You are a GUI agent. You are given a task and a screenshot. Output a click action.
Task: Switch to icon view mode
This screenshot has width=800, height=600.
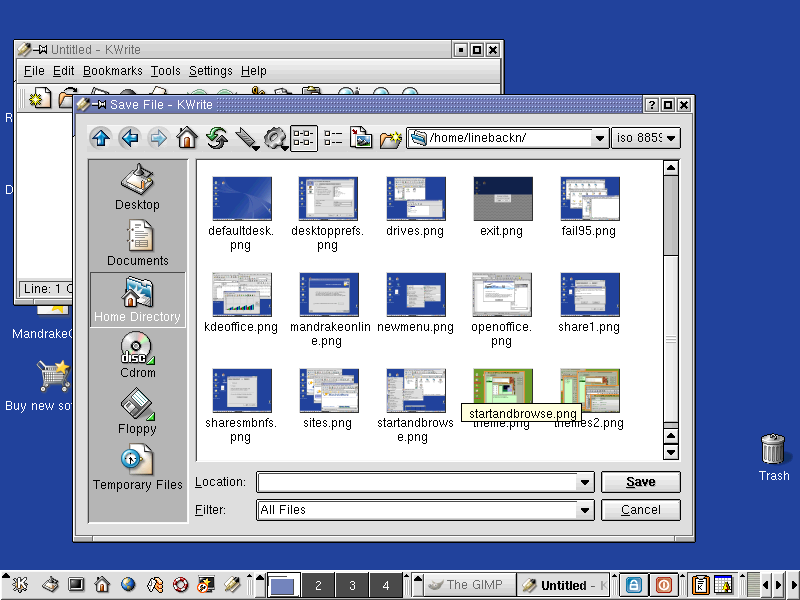pyautogui.click(x=304, y=138)
